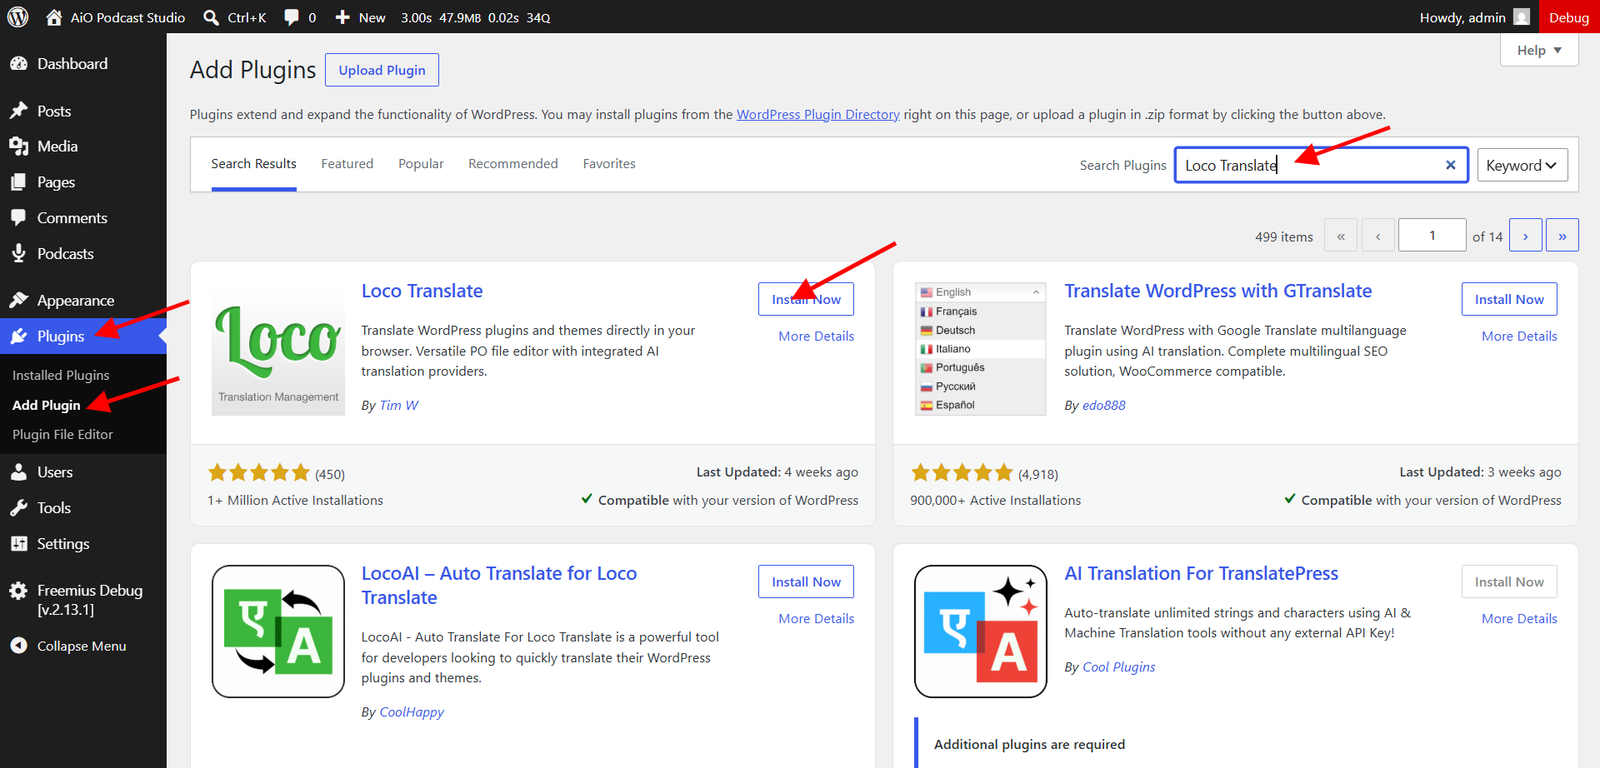The height and width of the screenshot is (768, 1600).
Task: Open Freemius Debug gear icon
Action: [19, 591]
